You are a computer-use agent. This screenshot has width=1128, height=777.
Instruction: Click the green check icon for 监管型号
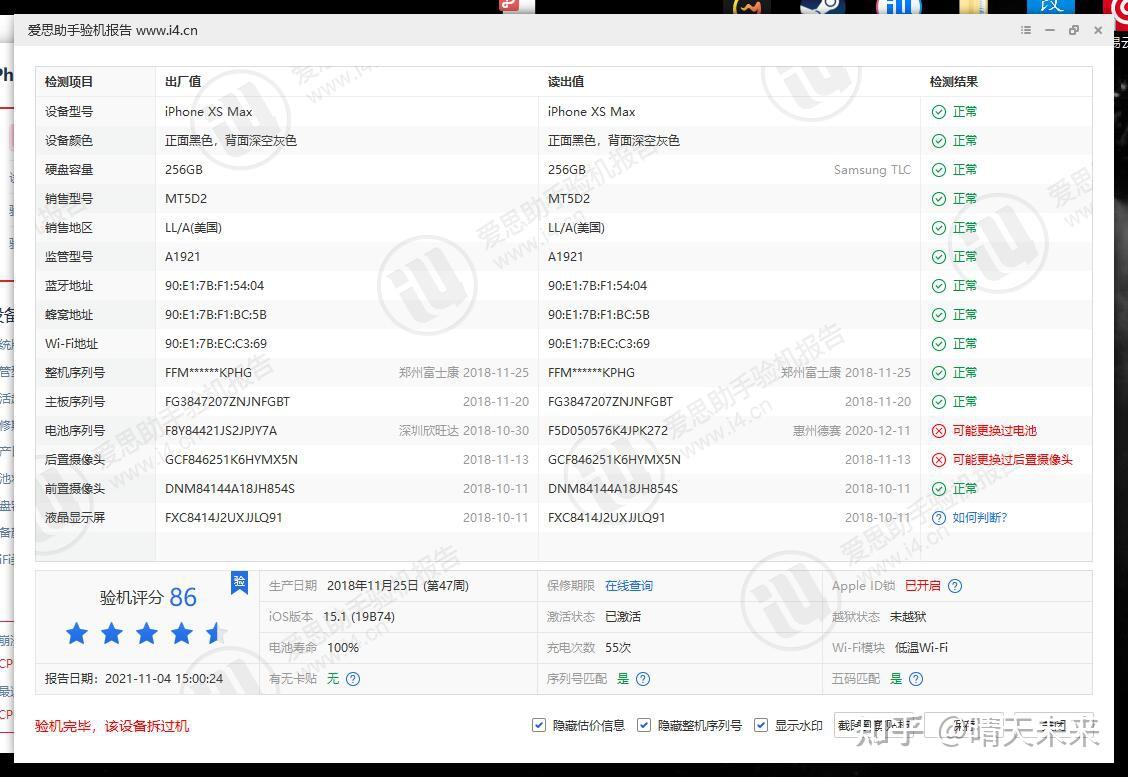click(939, 257)
